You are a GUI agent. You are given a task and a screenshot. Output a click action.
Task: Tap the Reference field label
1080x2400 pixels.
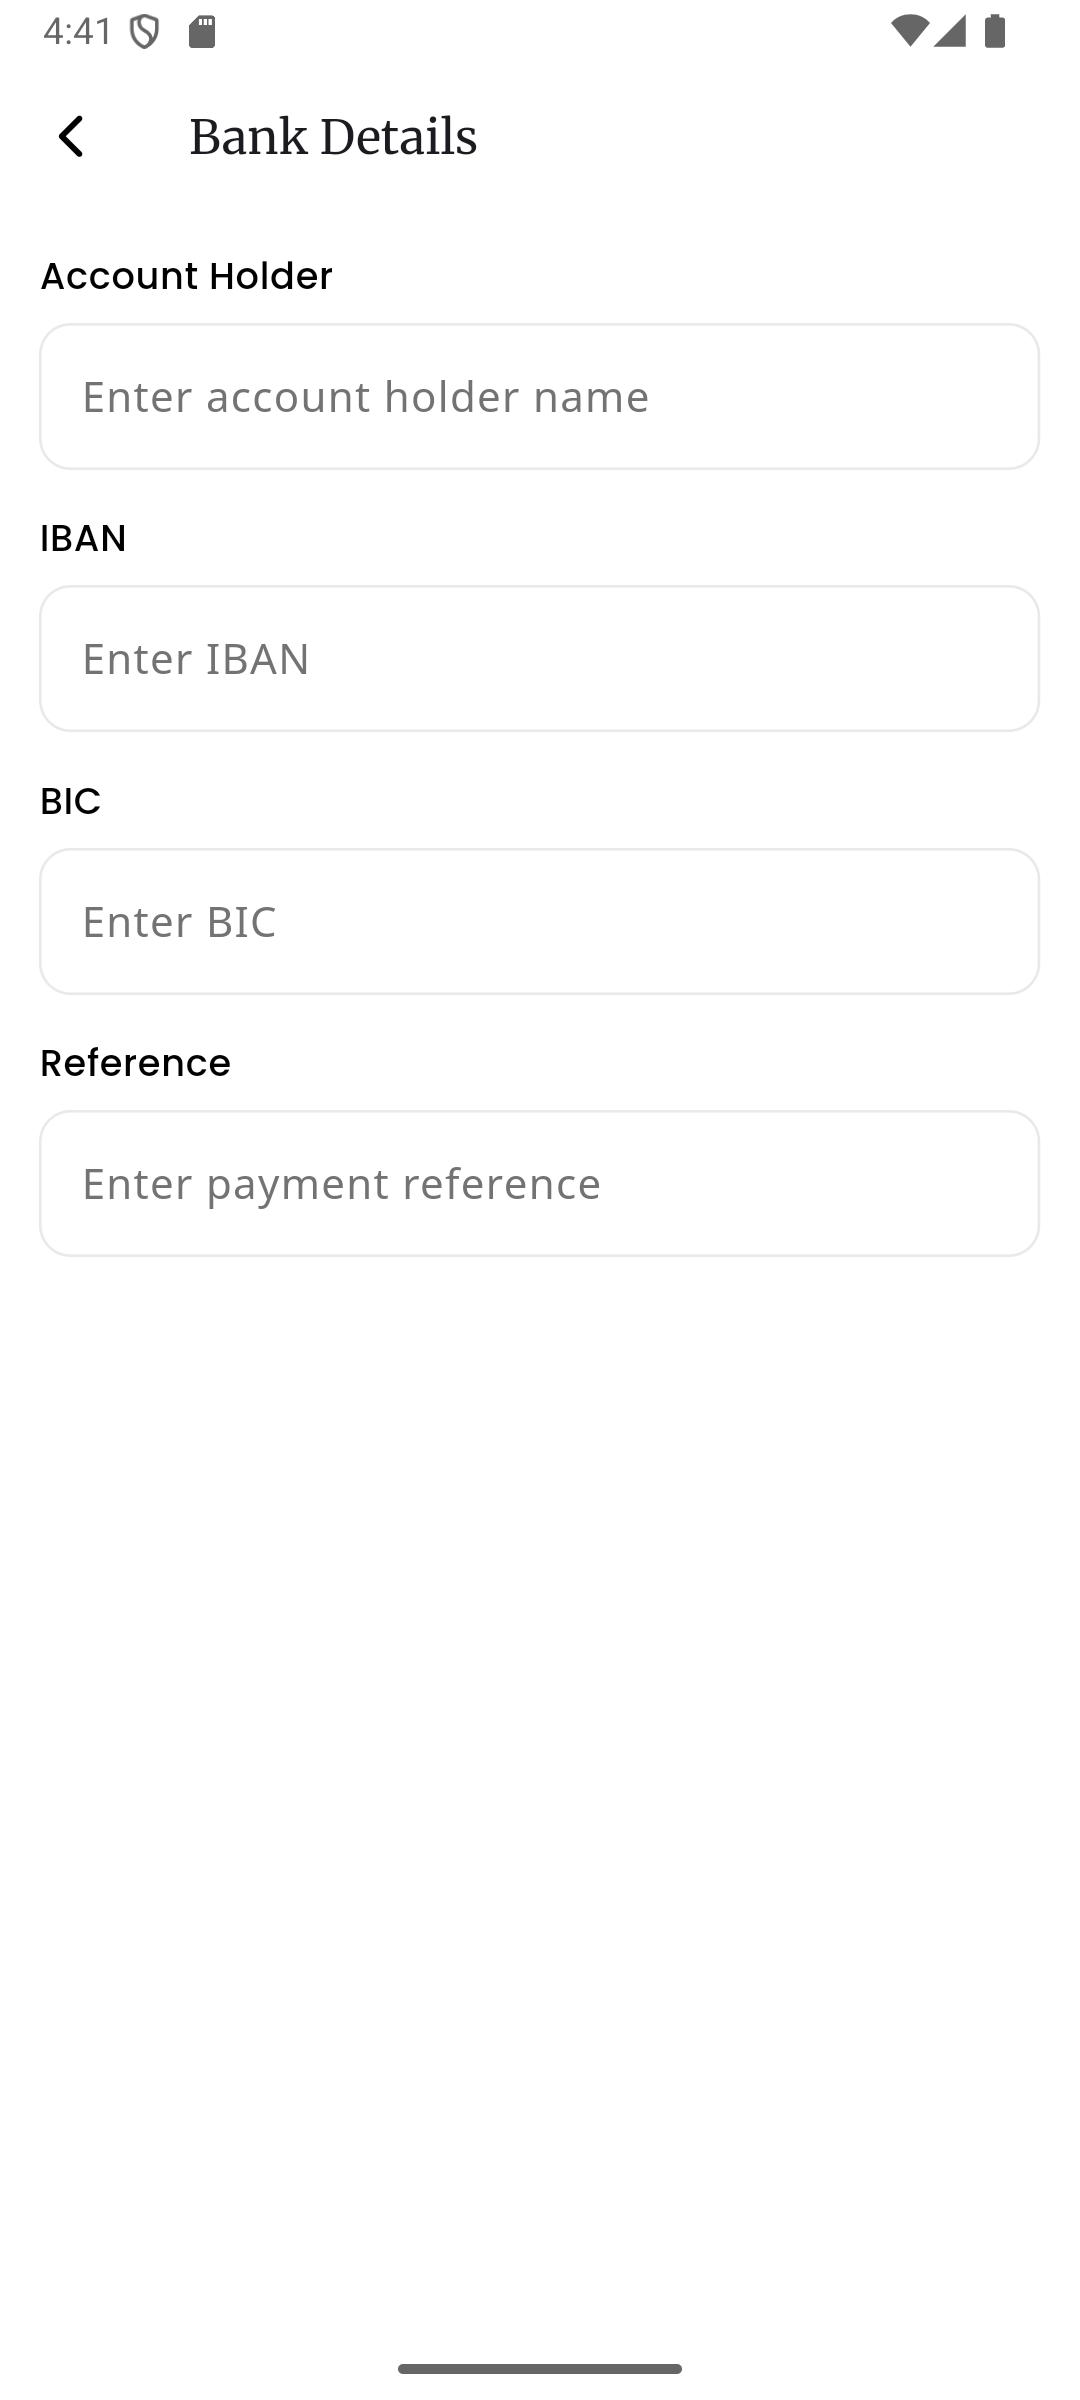coord(135,1063)
